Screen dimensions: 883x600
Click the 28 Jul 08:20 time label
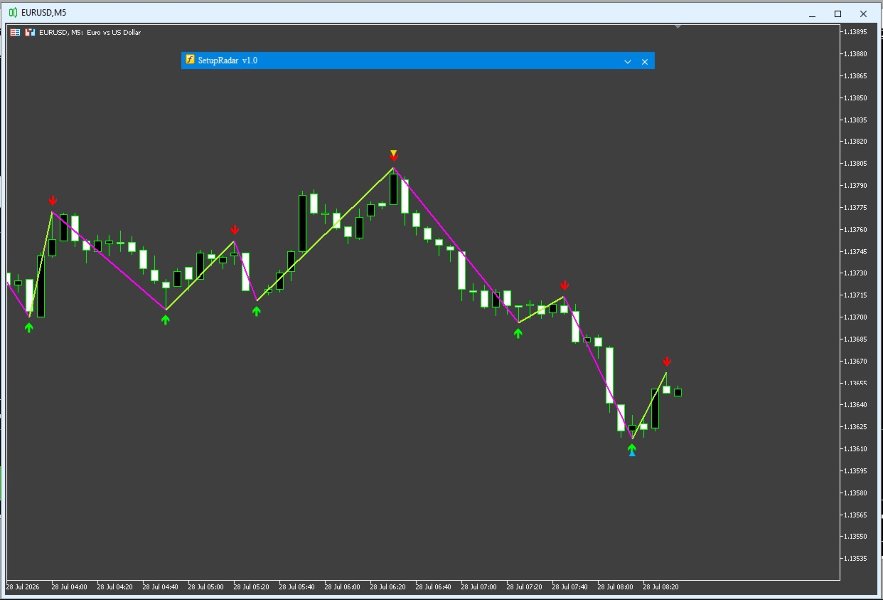pos(661,586)
